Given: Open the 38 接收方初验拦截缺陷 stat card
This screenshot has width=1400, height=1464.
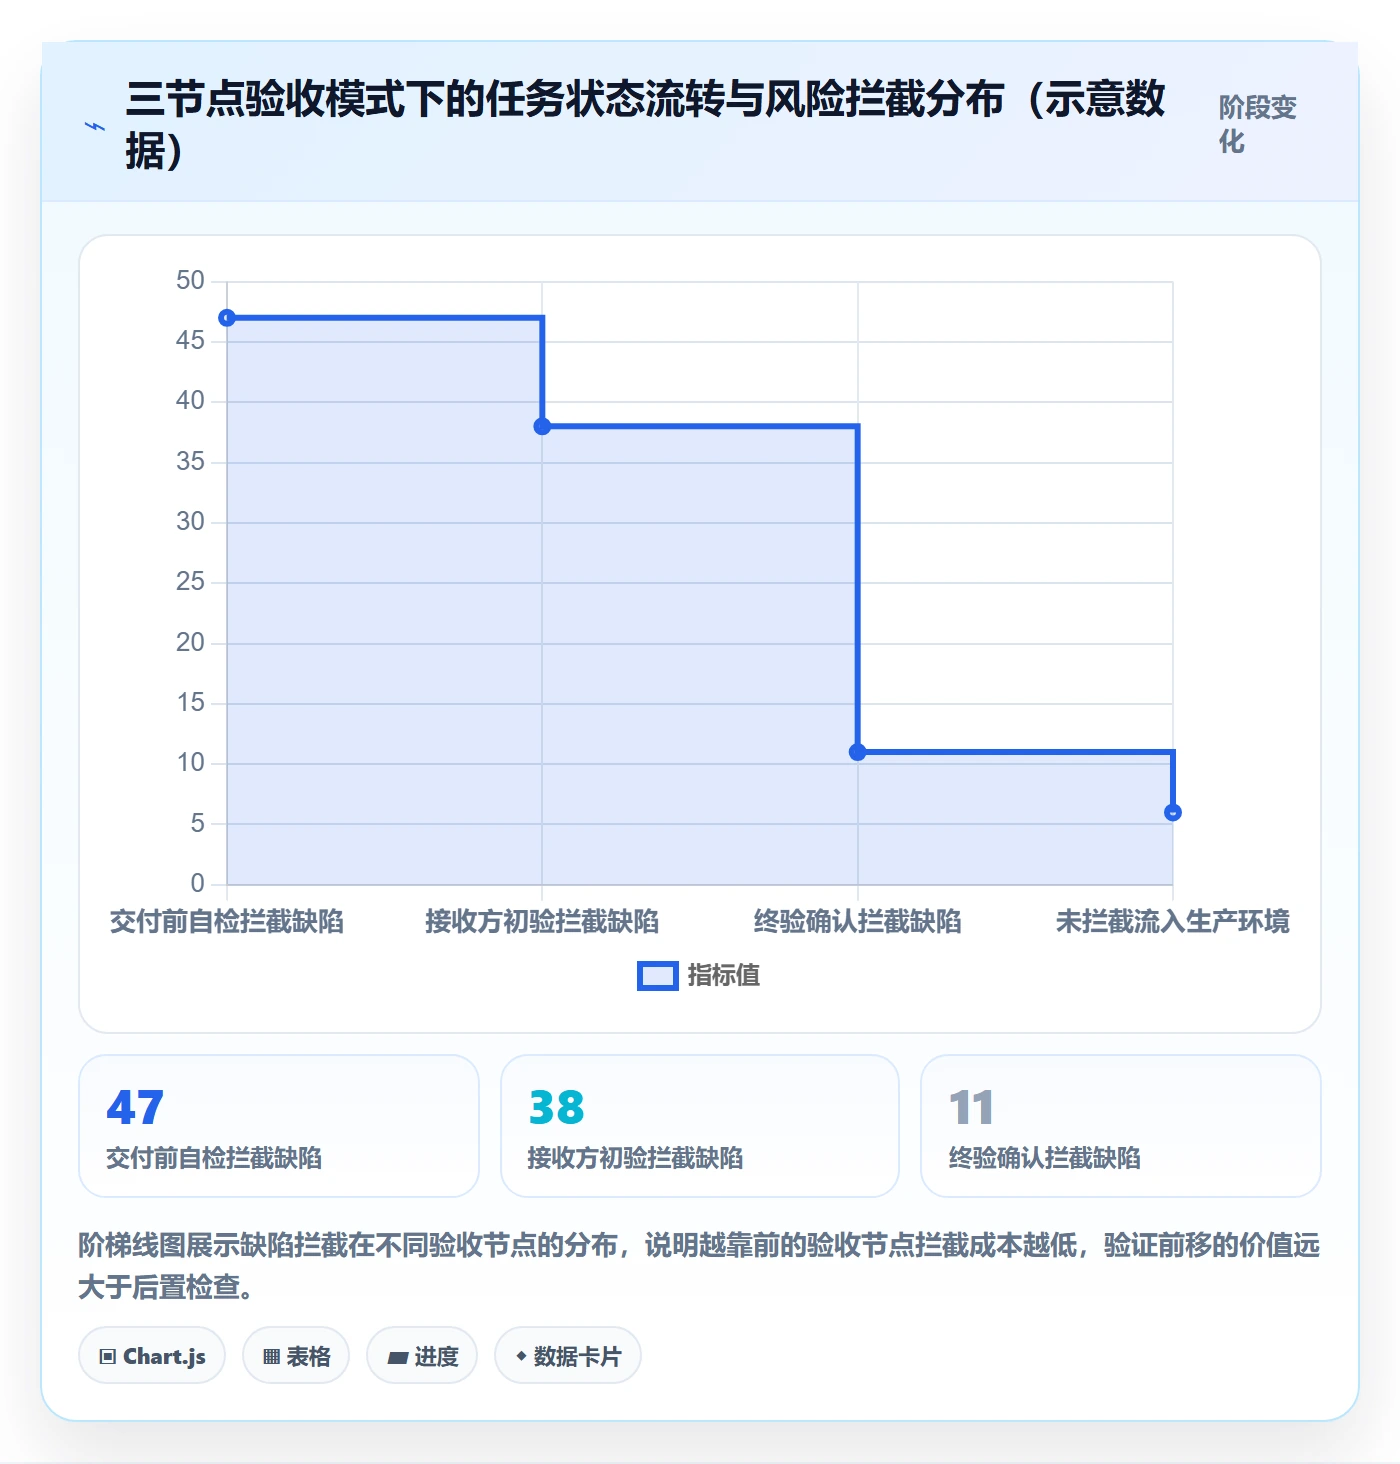Looking at the screenshot, I should coord(700,1126).
